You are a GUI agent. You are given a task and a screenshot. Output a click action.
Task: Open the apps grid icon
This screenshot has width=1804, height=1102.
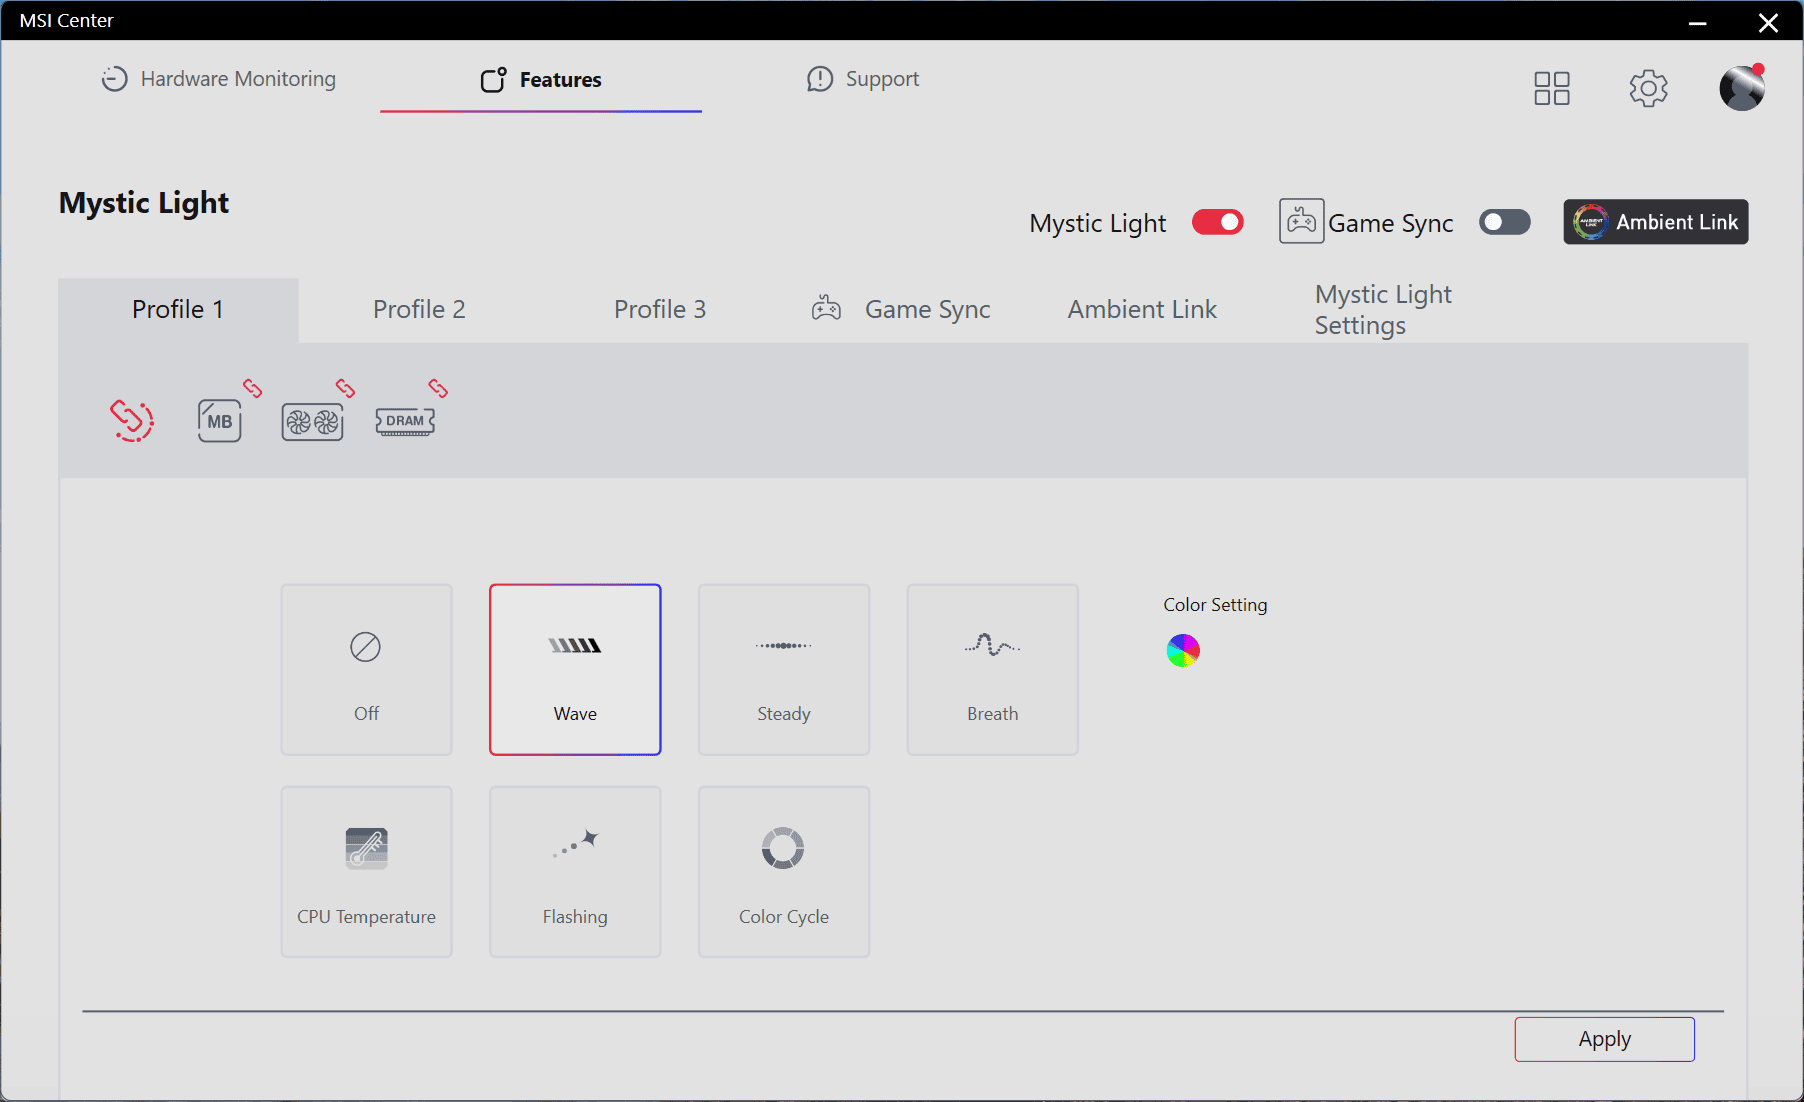pyautogui.click(x=1552, y=88)
